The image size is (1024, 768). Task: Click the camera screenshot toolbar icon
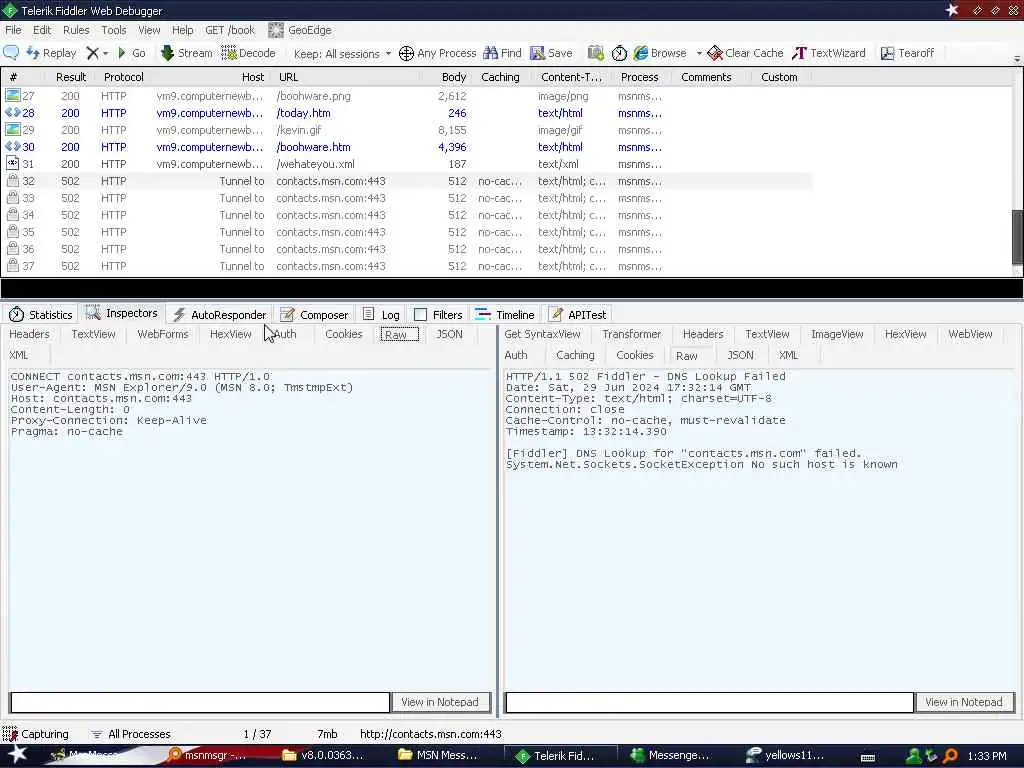pyautogui.click(x=596, y=53)
